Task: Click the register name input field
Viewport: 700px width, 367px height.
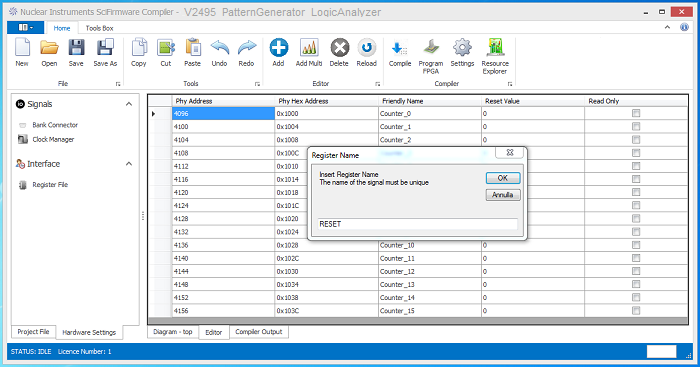Action: (x=417, y=224)
